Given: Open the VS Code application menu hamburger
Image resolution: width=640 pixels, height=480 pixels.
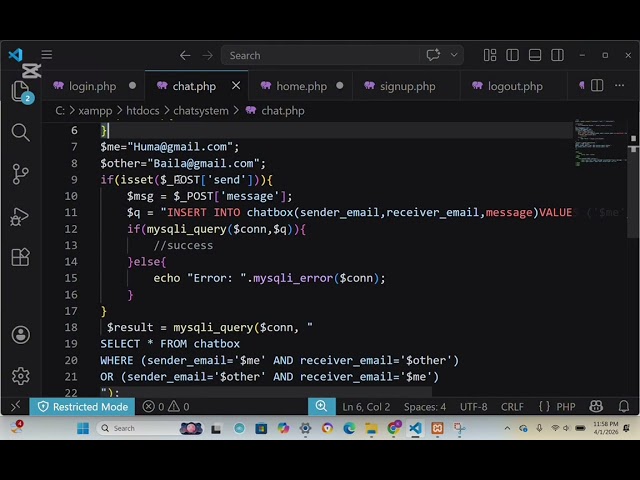Looking at the screenshot, I should pos(47,55).
